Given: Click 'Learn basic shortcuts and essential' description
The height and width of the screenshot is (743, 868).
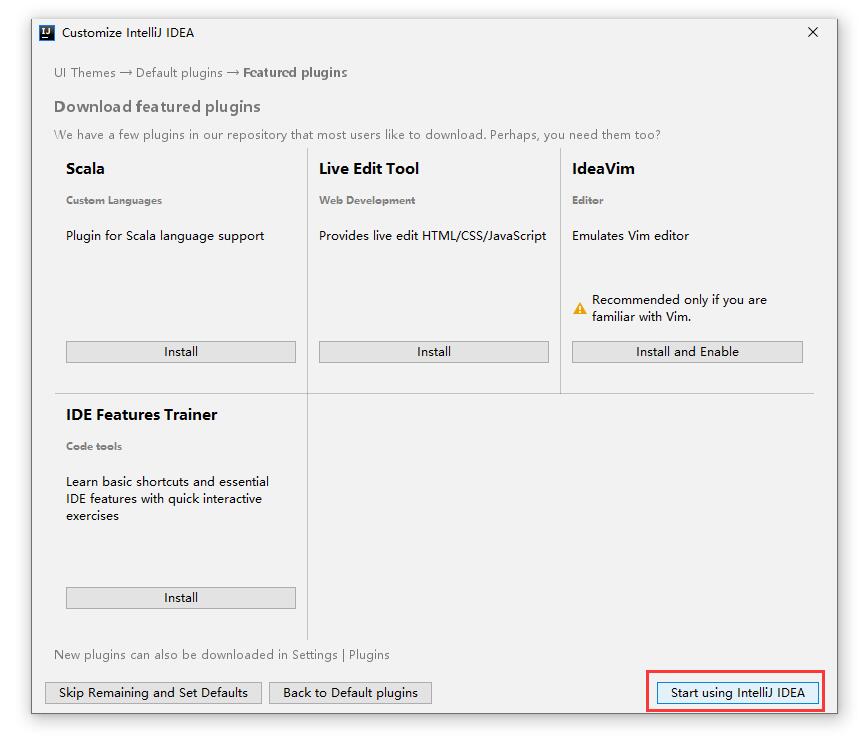Looking at the screenshot, I should click(x=167, y=498).
